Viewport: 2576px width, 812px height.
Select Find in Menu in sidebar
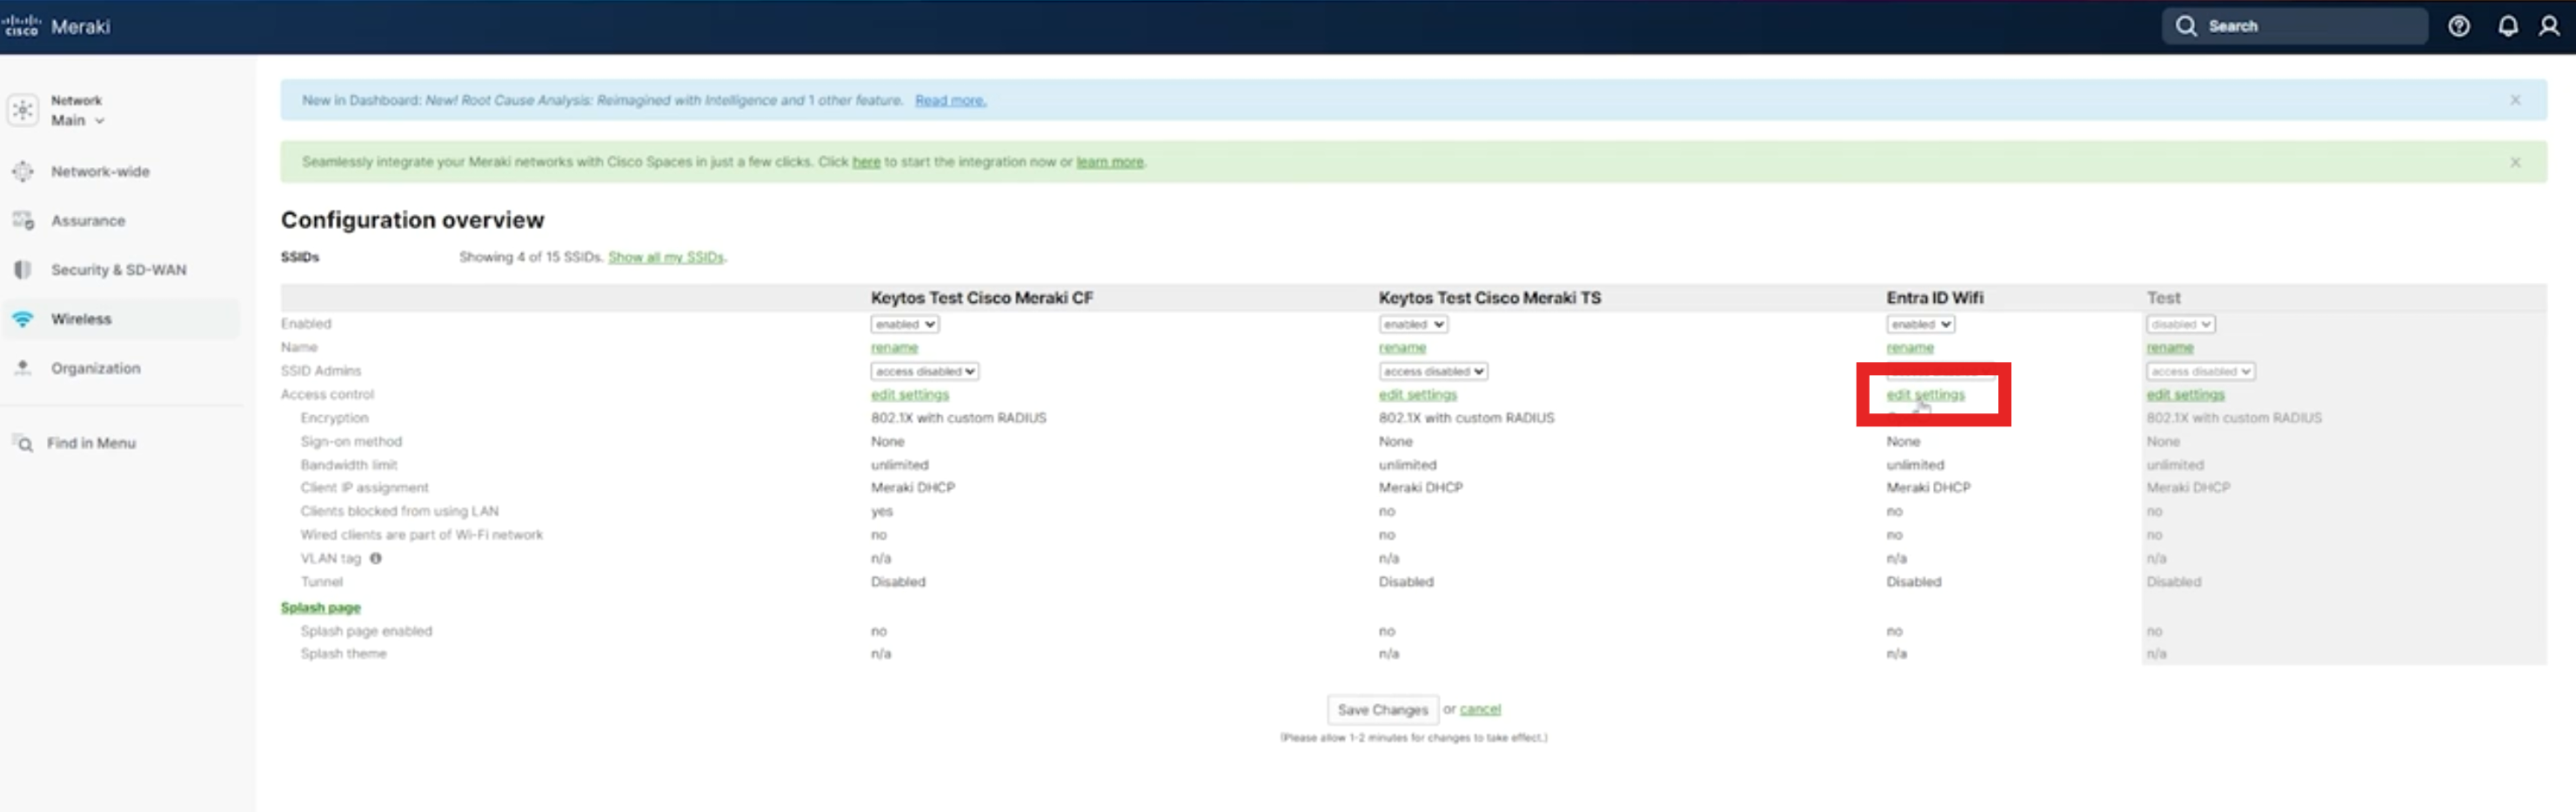click(90, 443)
